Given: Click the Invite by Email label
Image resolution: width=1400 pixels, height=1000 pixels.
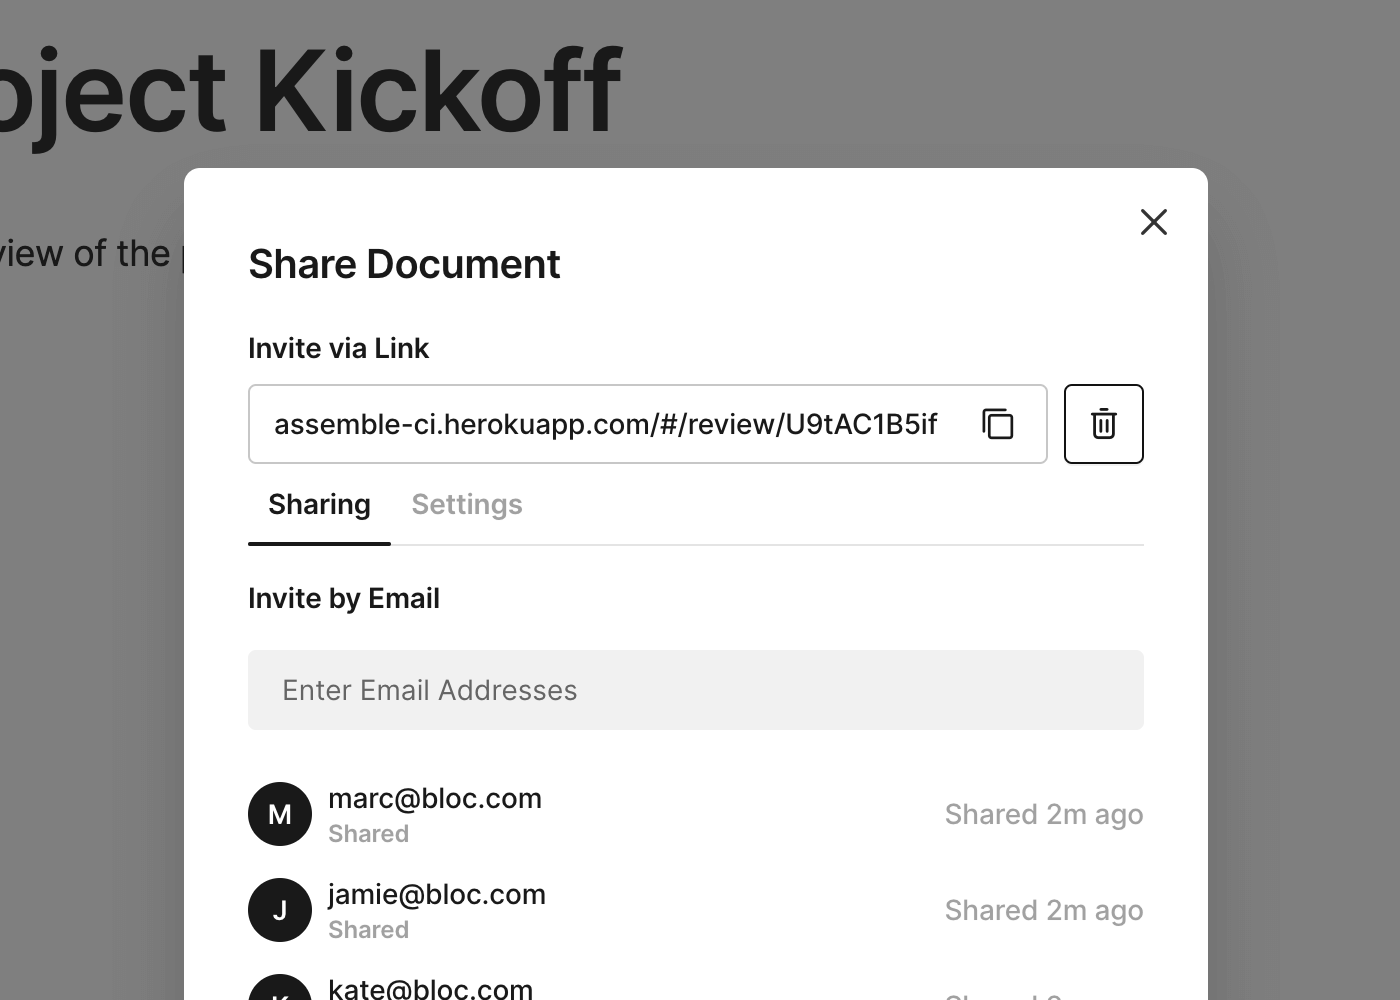Looking at the screenshot, I should pyautogui.click(x=344, y=599).
